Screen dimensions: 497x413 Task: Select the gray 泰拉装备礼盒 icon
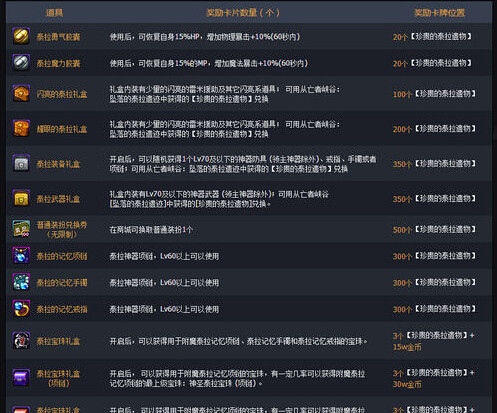(21, 163)
